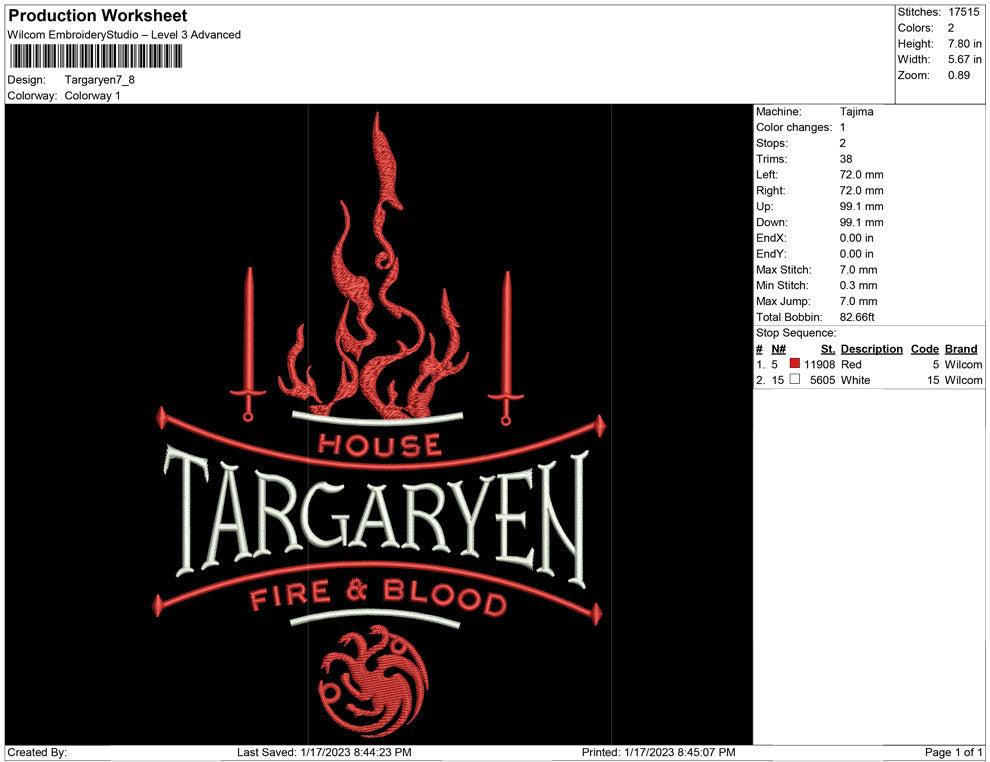Image resolution: width=990 pixels, height=762 pixels.
Task: Click the 'Description' column header
Action: [x=872, y=349]
